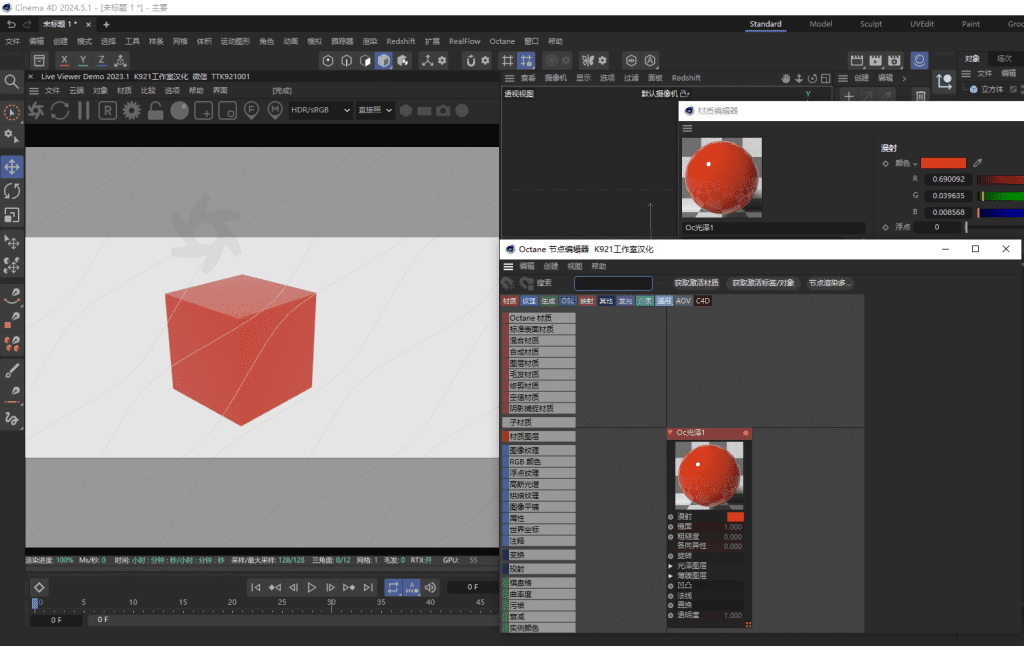Click the magnifier search icon

(12, 82)
